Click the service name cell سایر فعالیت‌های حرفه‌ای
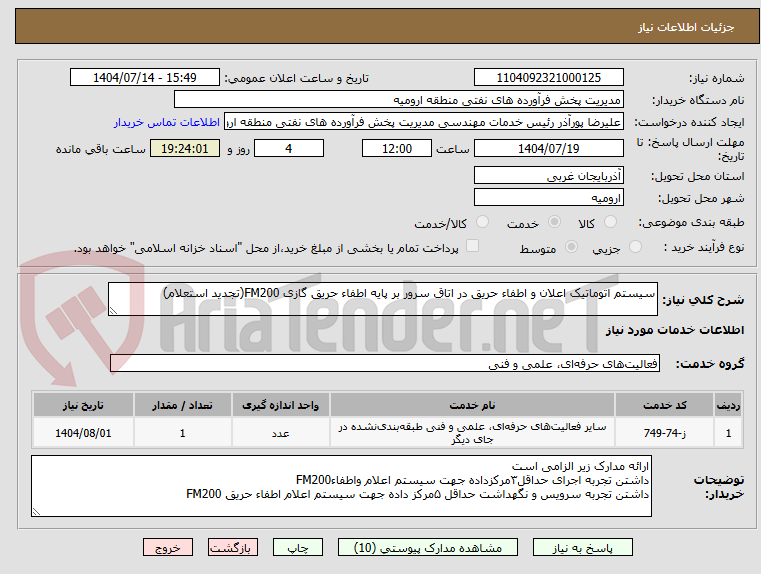Viewport: 761px width, 574px height. pos(473,432)
